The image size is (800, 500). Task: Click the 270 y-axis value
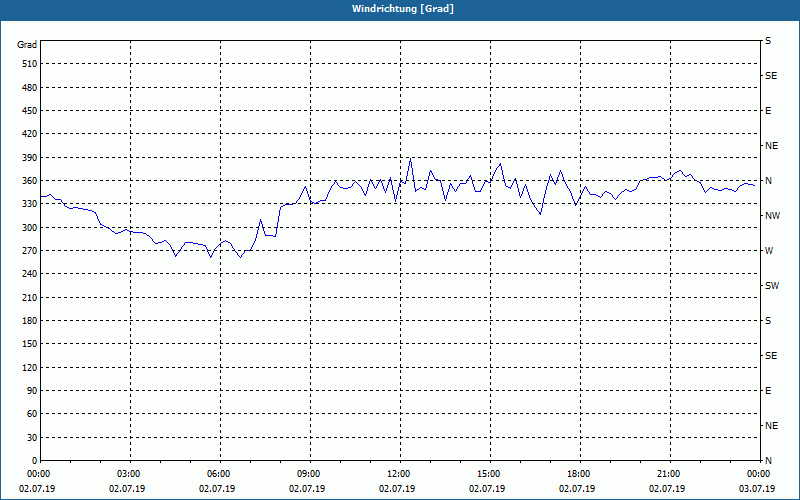(x=30, y=251)
